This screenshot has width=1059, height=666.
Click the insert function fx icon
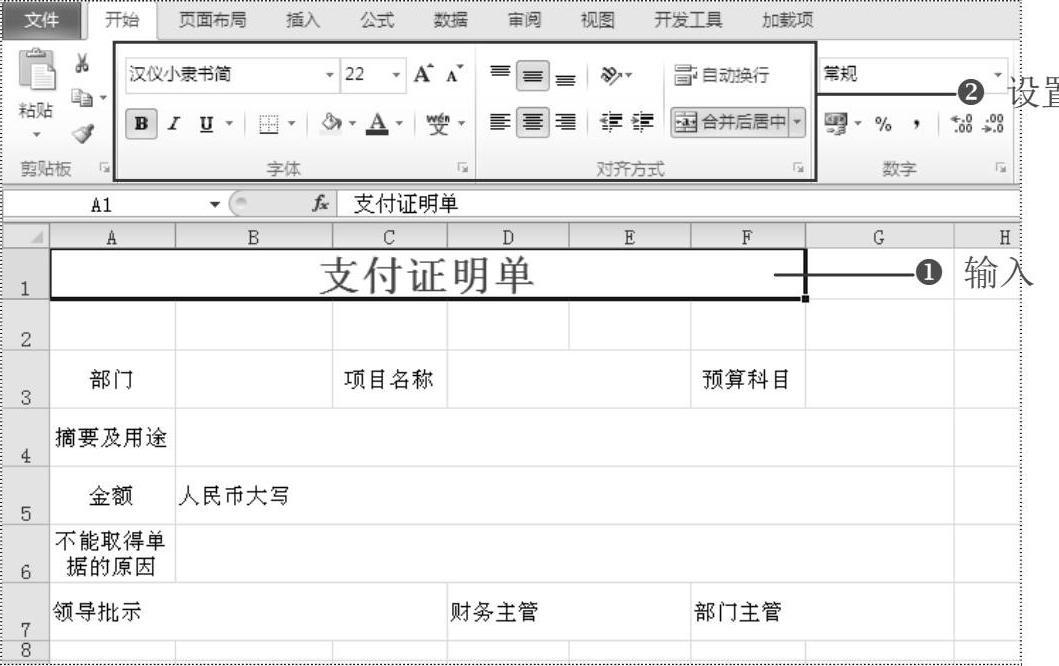[320, 203]
